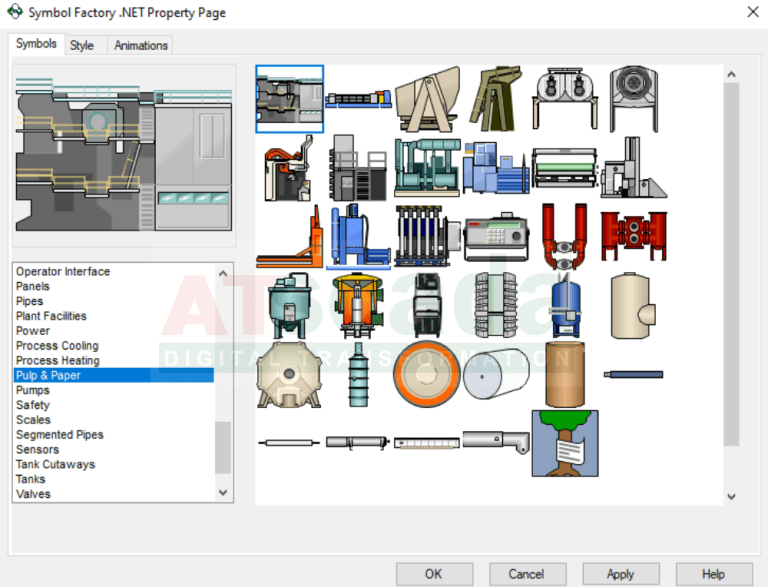Choose the Scales category
Screen dimensions: 768x587
coord(114,420)
